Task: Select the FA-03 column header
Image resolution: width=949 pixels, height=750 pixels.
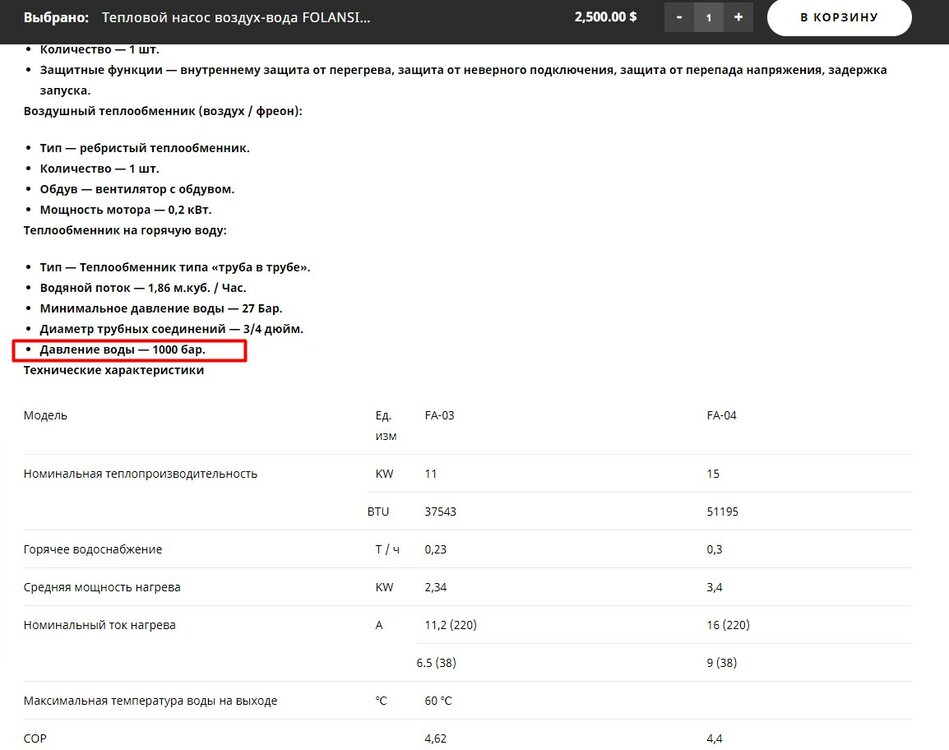Action: pyautogui.click(x=440, y=414)
